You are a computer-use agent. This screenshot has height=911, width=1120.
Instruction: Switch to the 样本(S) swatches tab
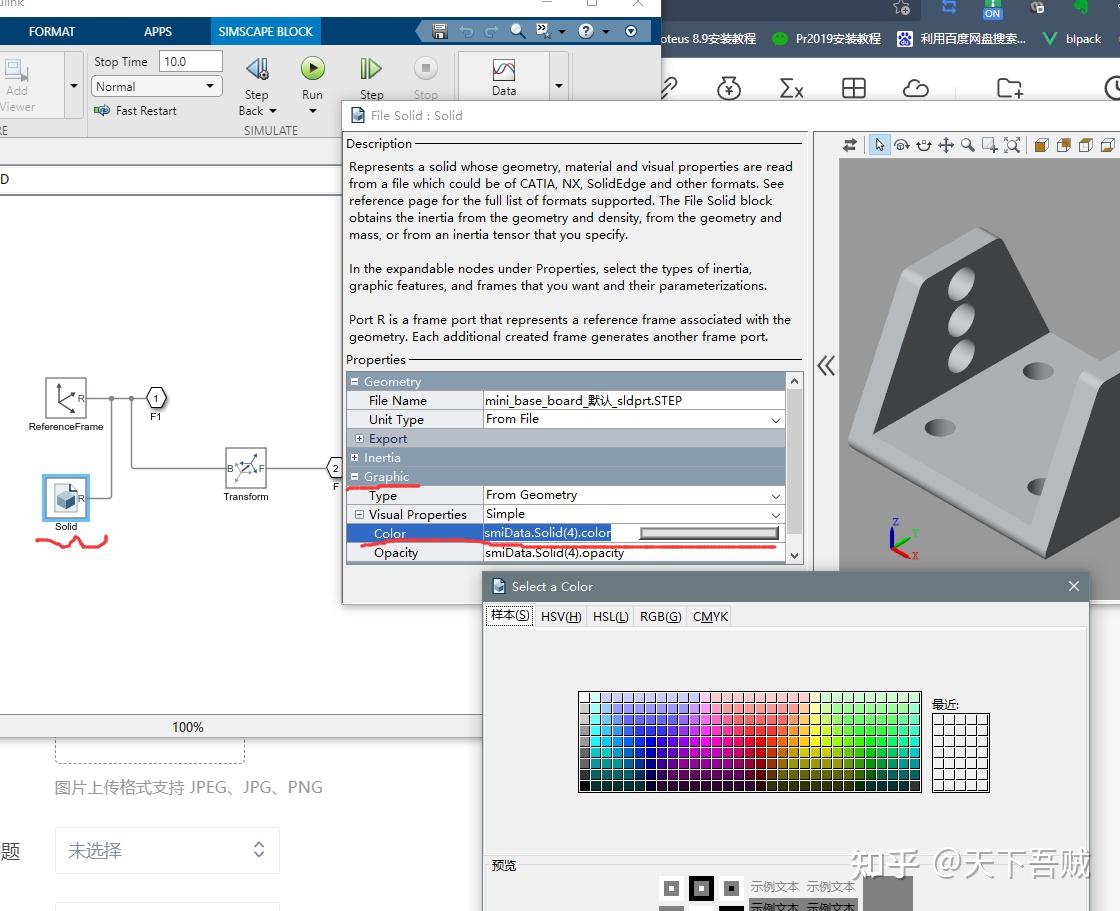point(510,615)
